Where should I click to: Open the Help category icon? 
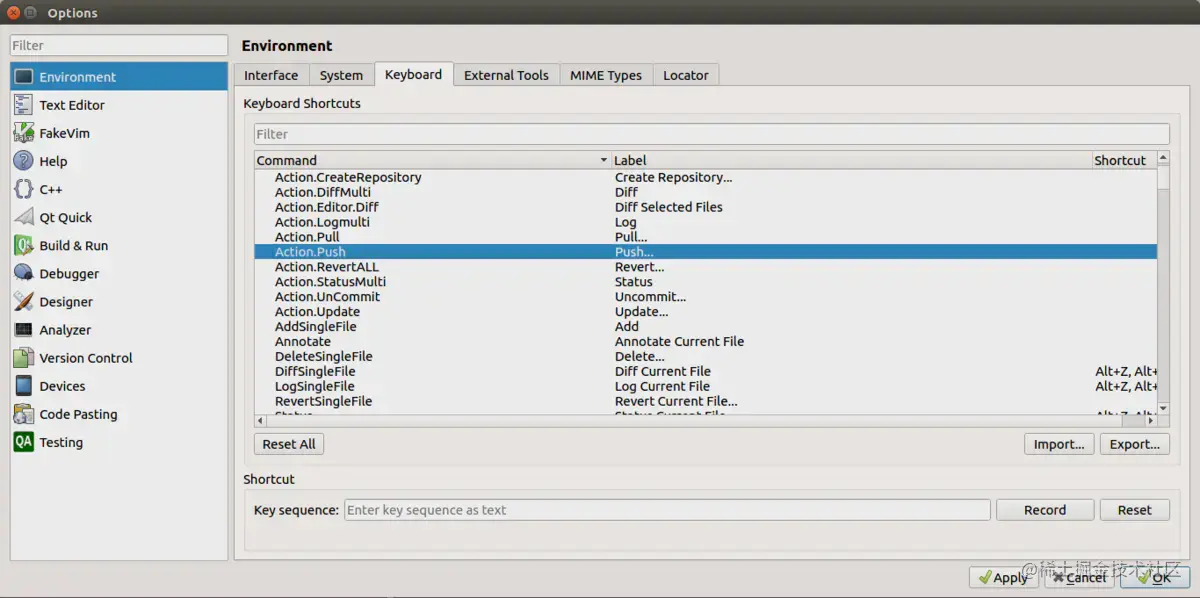(24, 161)
